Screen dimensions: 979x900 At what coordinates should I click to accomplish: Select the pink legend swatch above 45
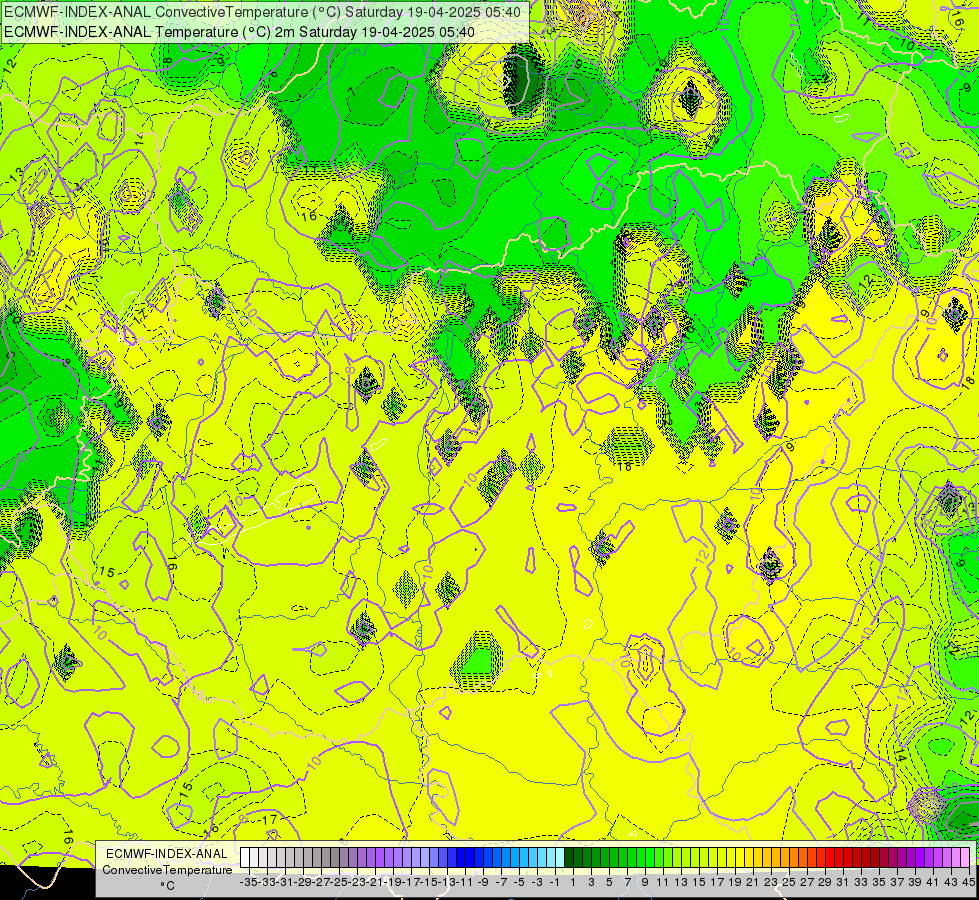(x=965, y=858)
